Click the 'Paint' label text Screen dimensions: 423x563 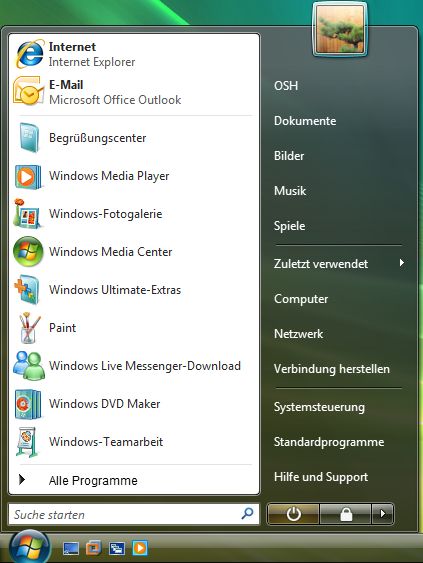[x=62, y=328]
